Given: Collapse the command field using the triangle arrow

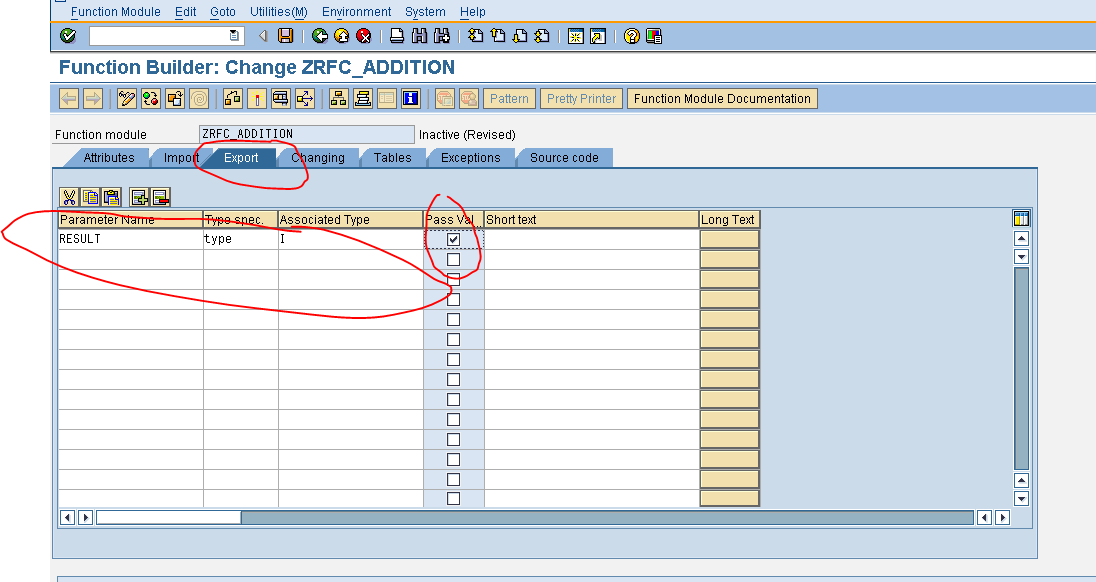Looking at the screenshot, I should coord(263,36).
